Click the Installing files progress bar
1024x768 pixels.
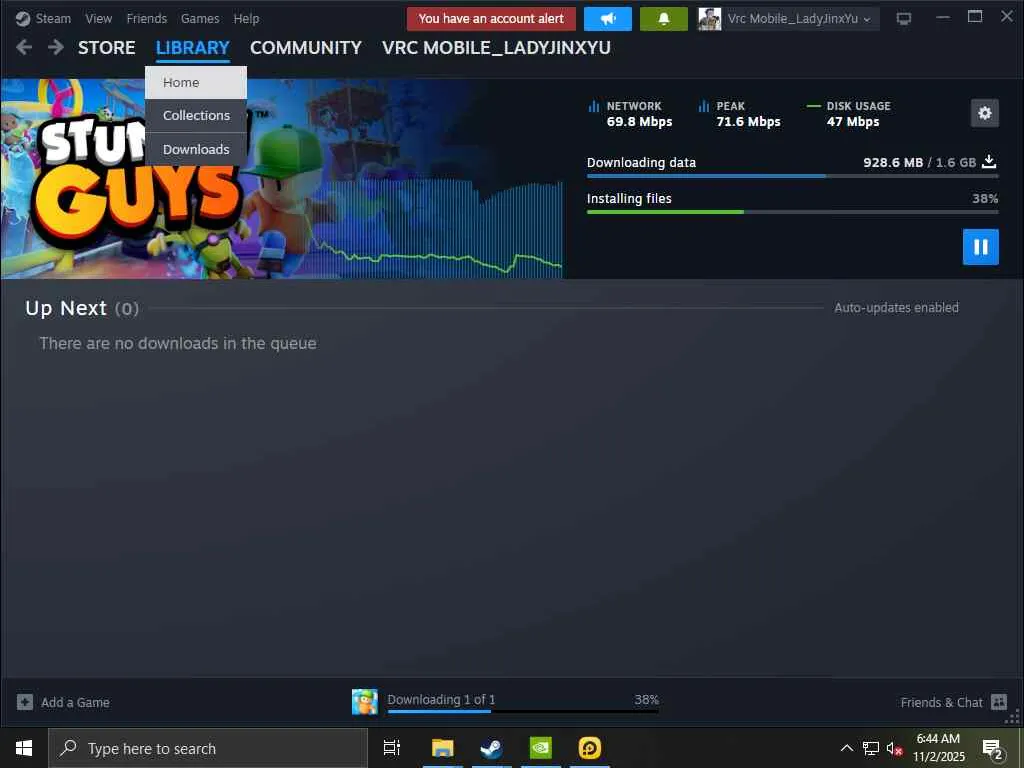click(x=792, y=212)
